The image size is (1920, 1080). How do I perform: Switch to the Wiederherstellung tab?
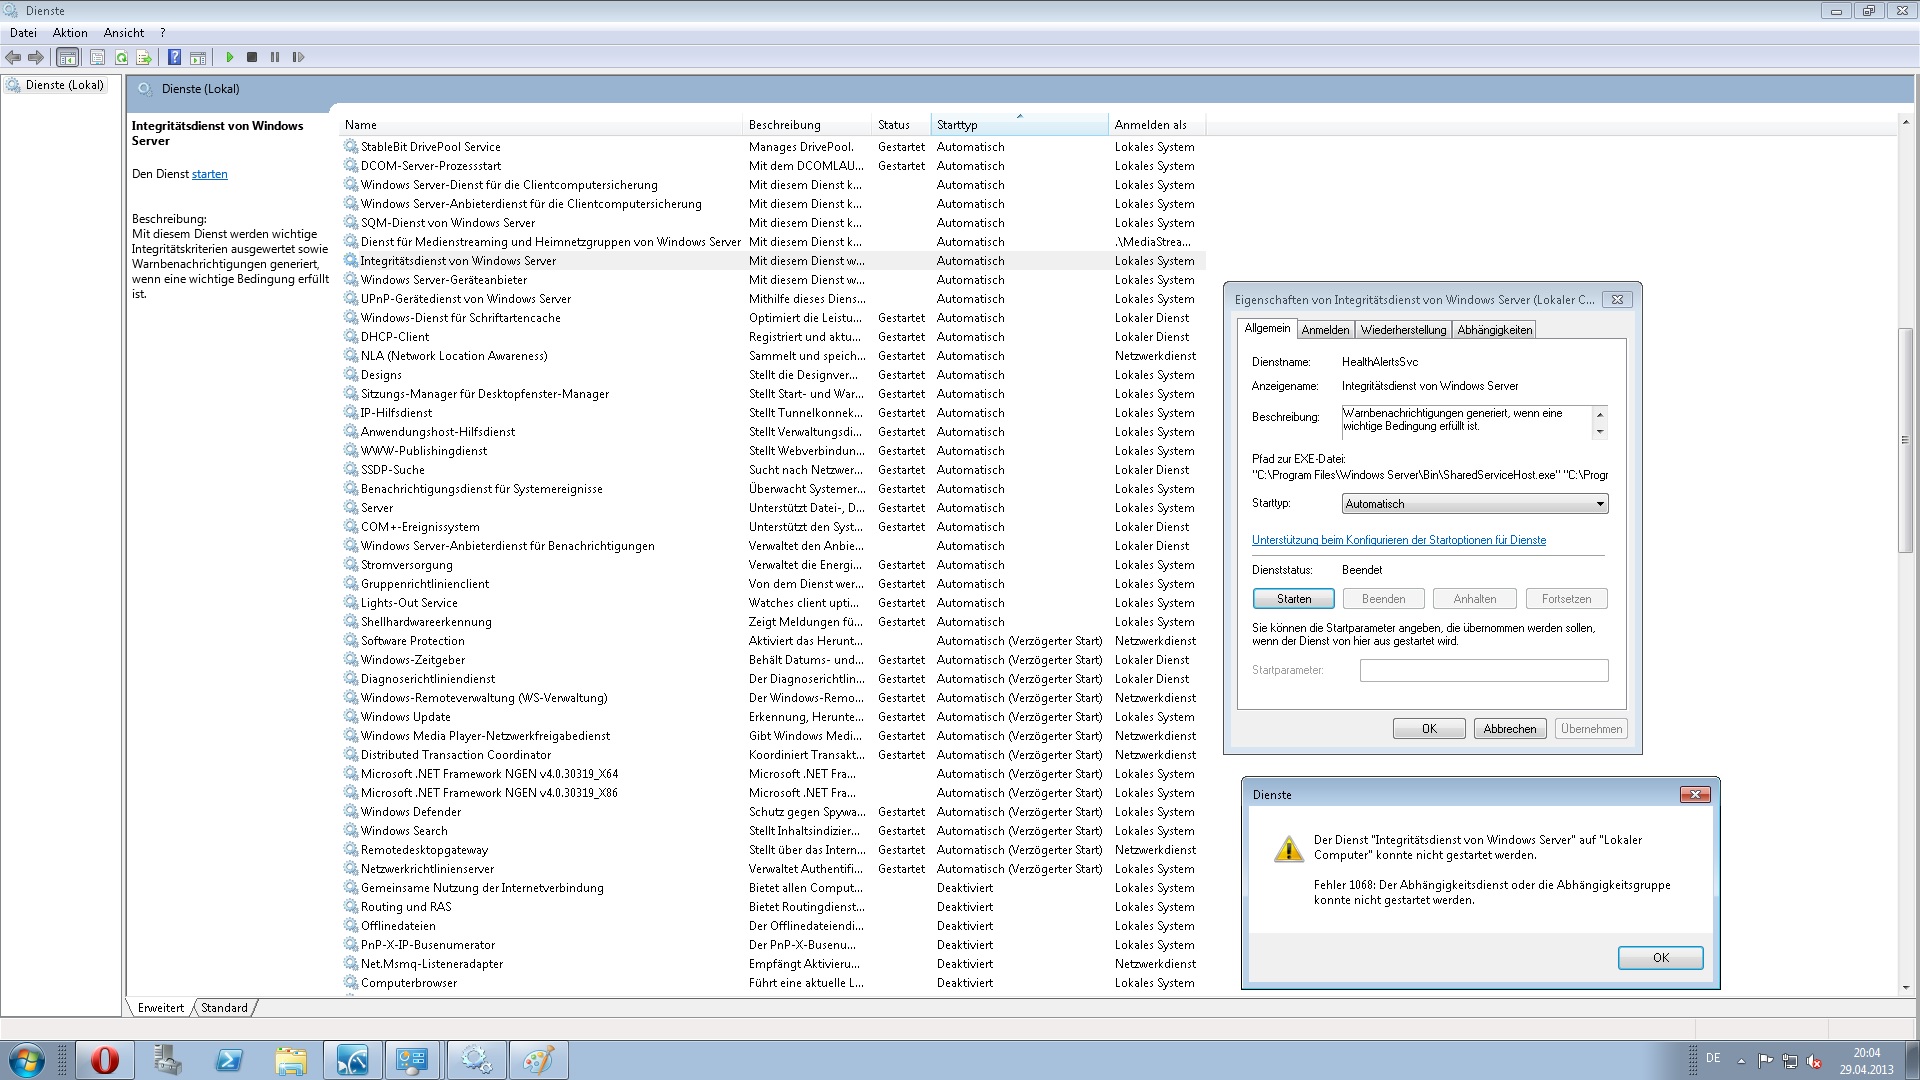point(1403,330)
